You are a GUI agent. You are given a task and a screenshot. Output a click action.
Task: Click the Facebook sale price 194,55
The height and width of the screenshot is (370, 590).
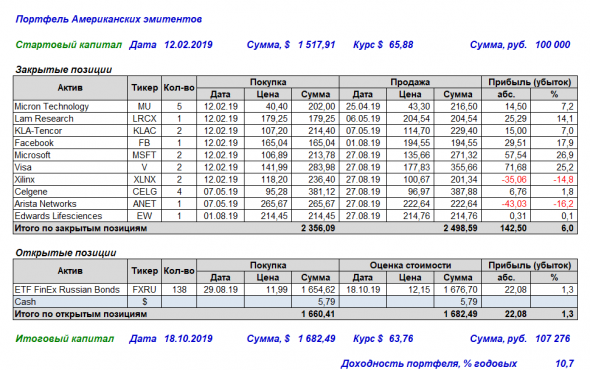tap(417, 143)
